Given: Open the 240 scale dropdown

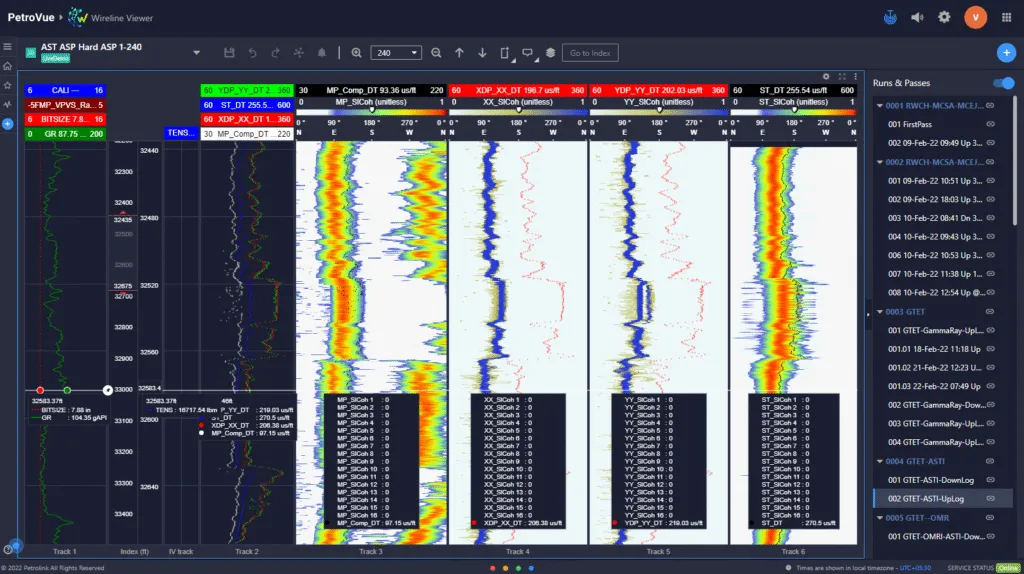Looking at the screenshot, I should coord(395,53).
